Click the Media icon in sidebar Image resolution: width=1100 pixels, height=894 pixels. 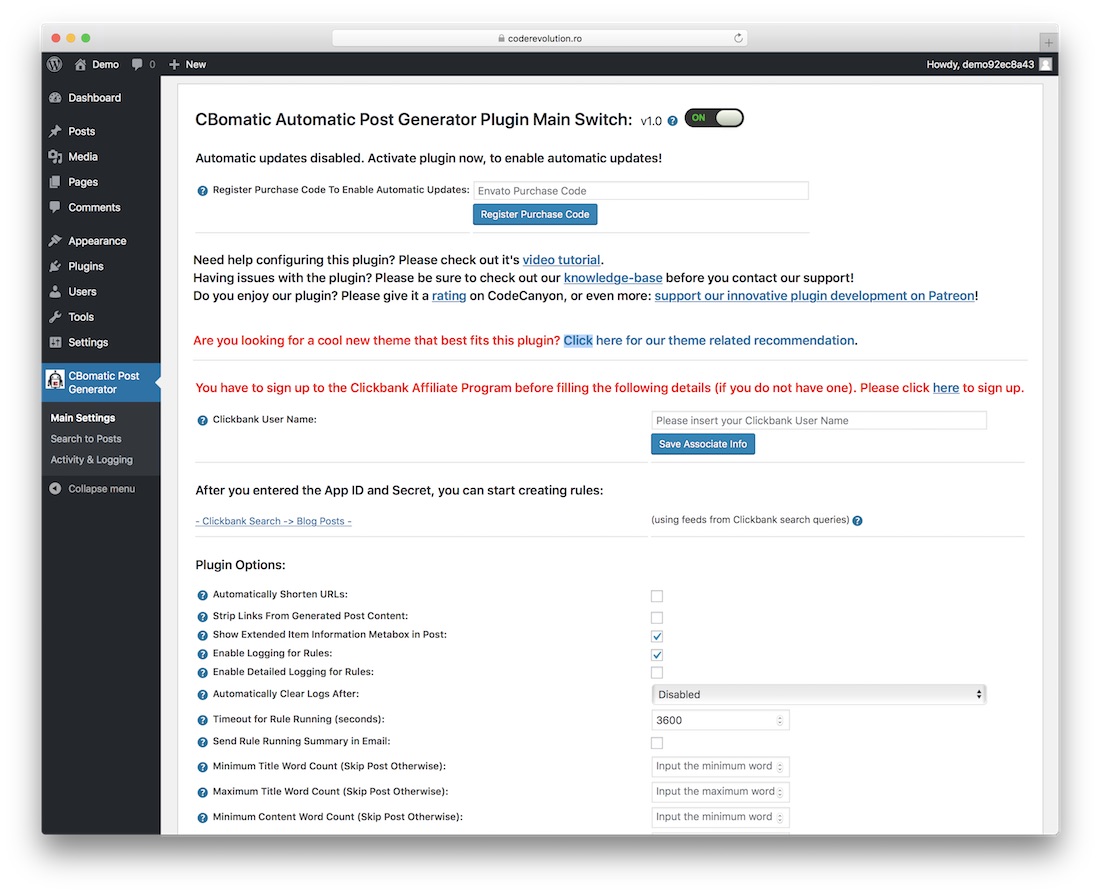[x=55, y=156]
